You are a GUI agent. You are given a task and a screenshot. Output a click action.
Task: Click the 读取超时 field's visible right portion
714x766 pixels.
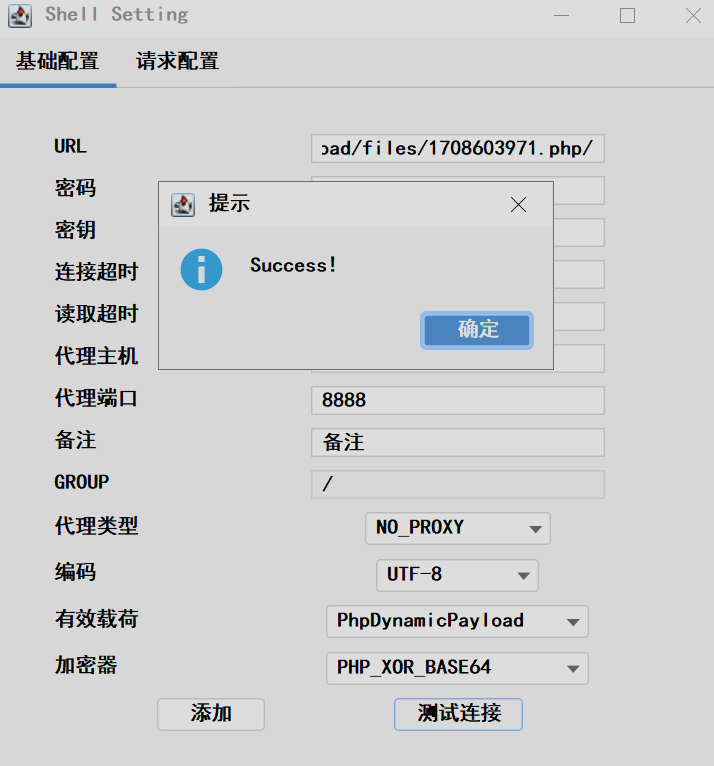[x=579, y=317]
